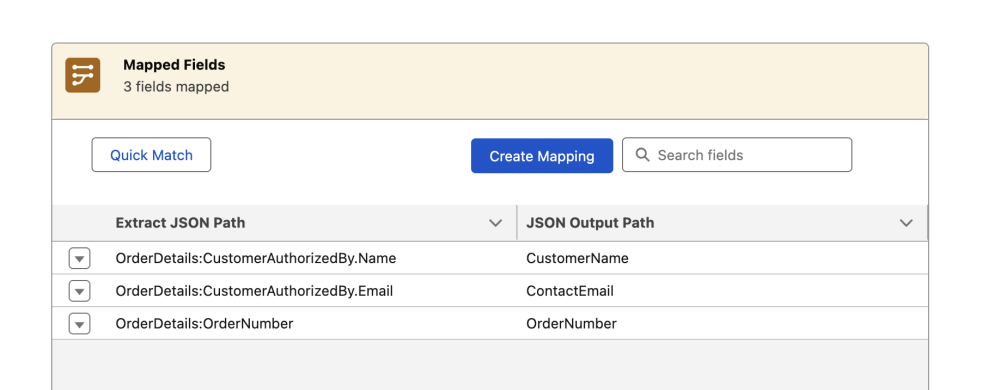Sort by Extract JSON Path header
The image size is (1000, 390).
tap(180, 223)
